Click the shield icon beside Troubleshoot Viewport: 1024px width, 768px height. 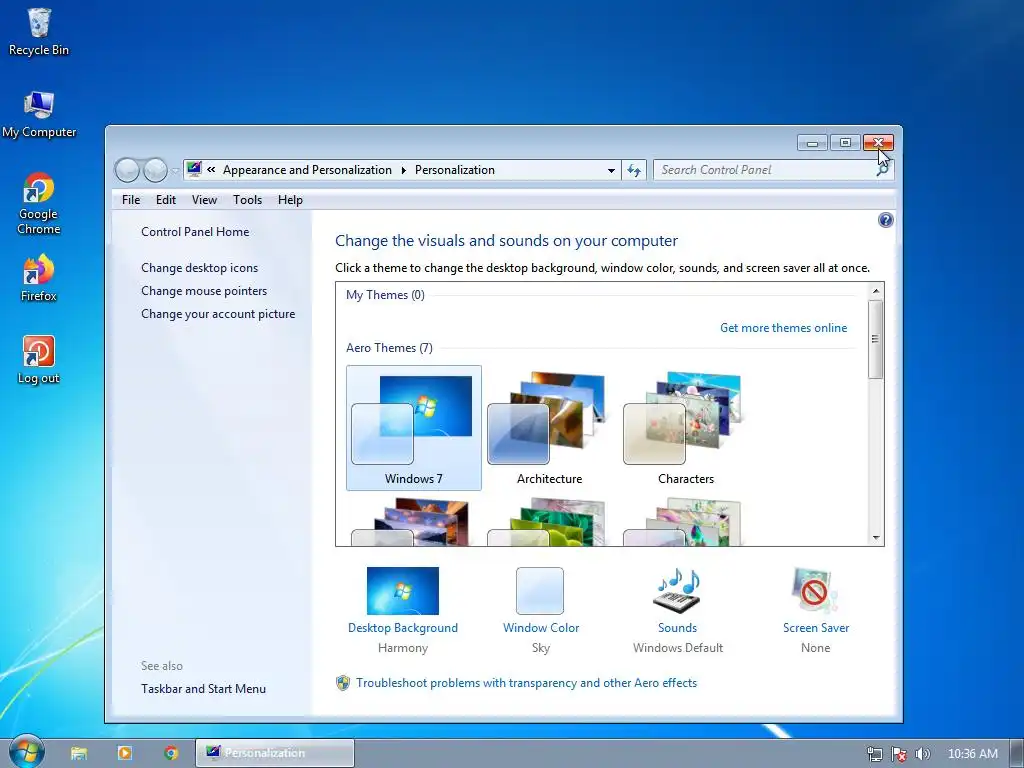[343, 683]
